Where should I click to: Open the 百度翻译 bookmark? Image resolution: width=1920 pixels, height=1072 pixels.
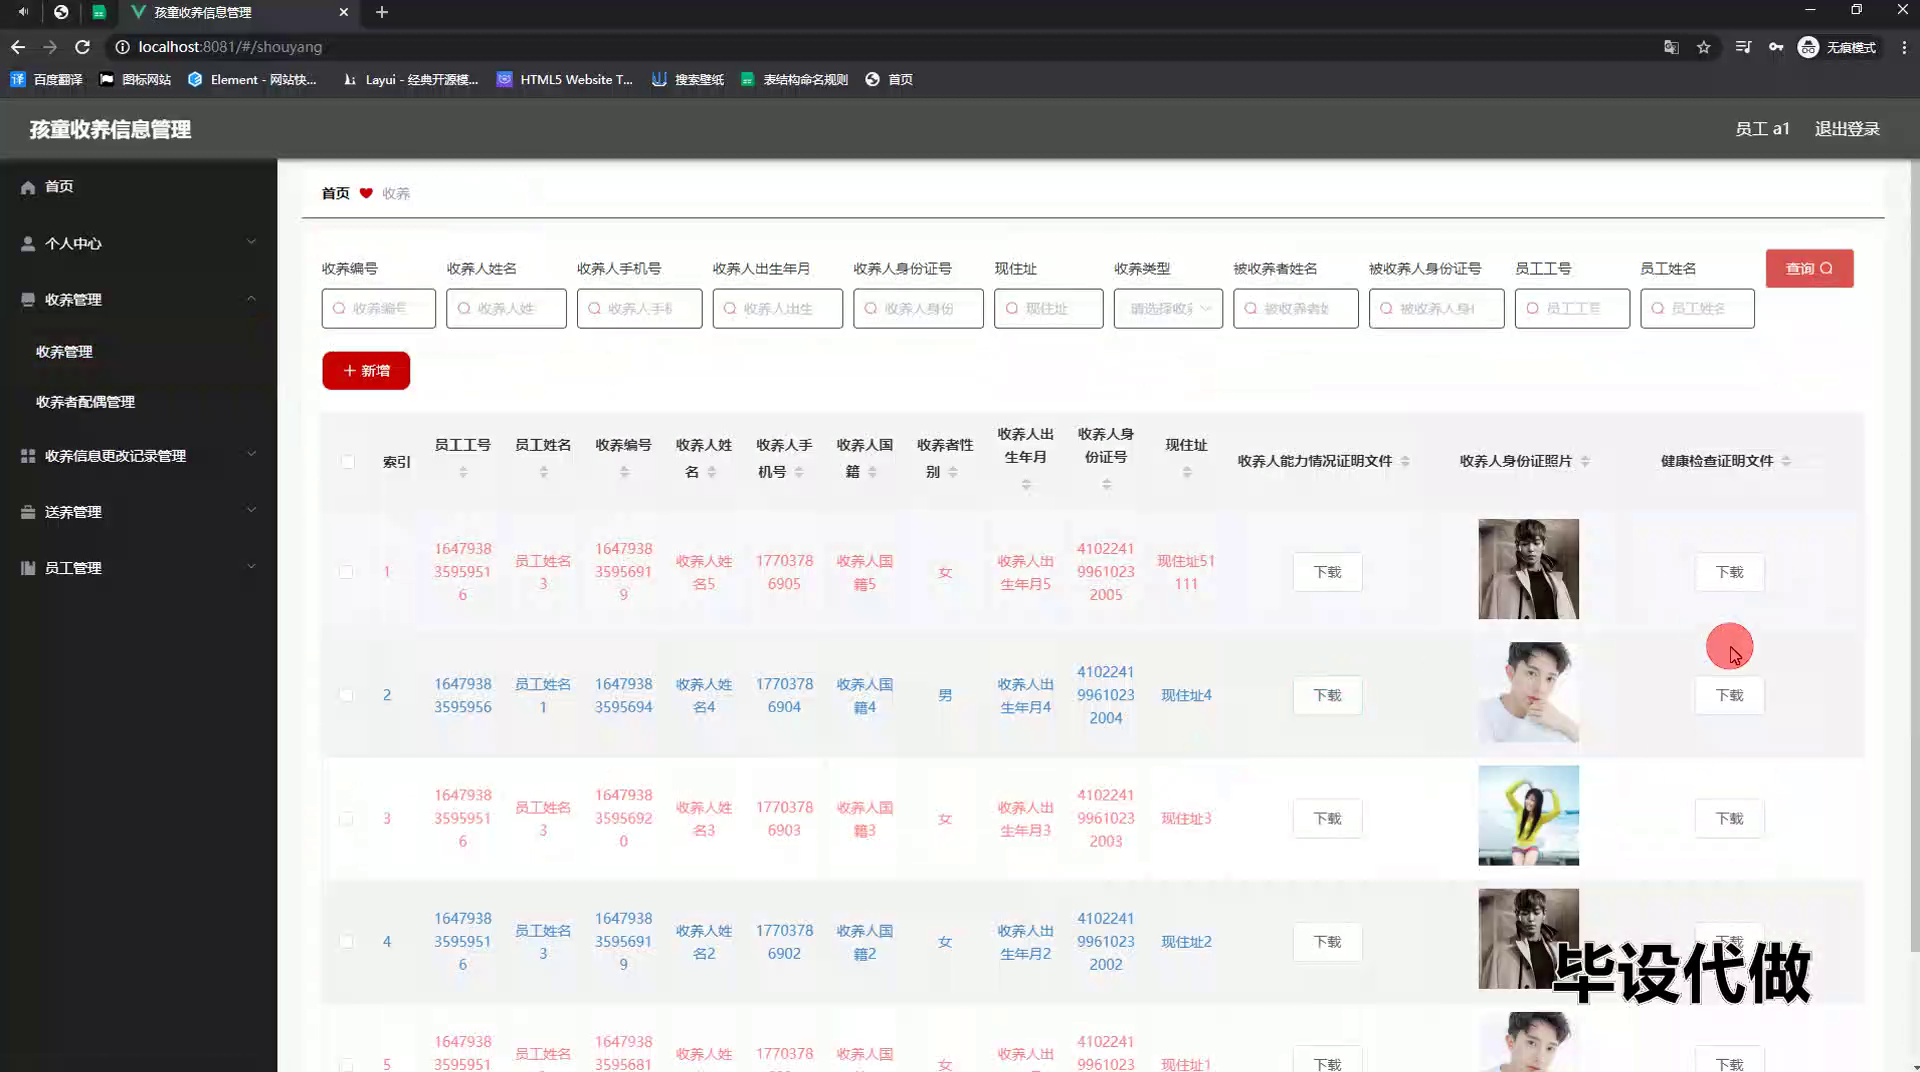[46, 79]
